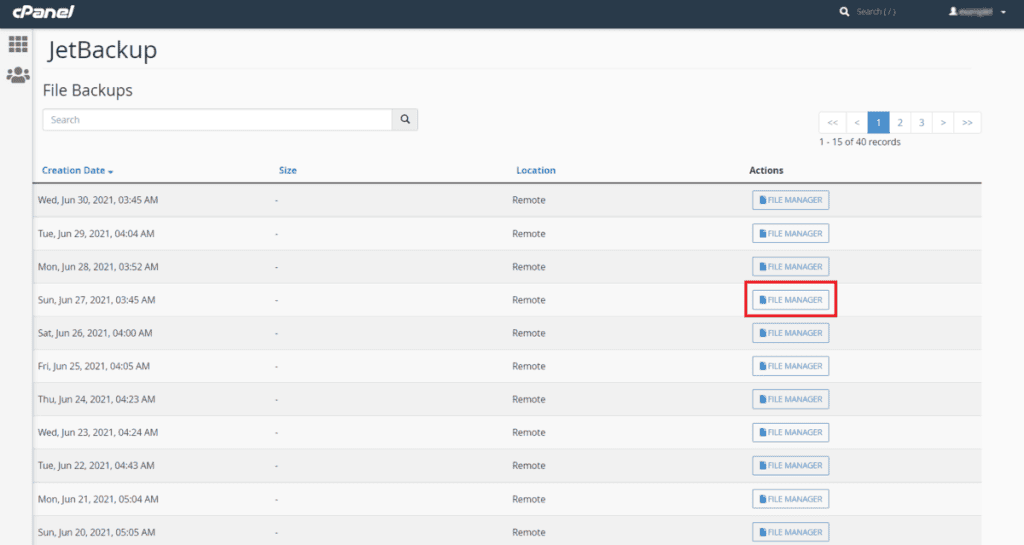This screenshot has height=545, width=1024.
Task: Select page 1 in pagination
Action: [x=878, y=123]
